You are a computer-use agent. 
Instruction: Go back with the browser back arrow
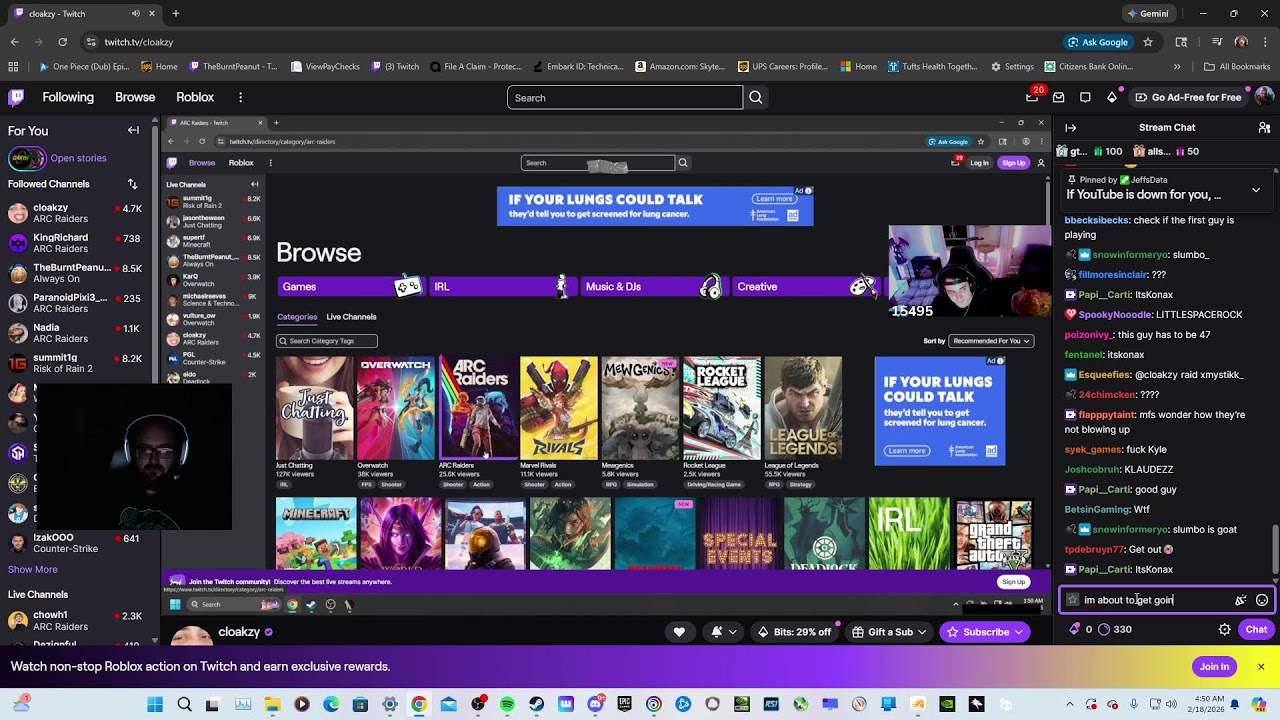14,42
